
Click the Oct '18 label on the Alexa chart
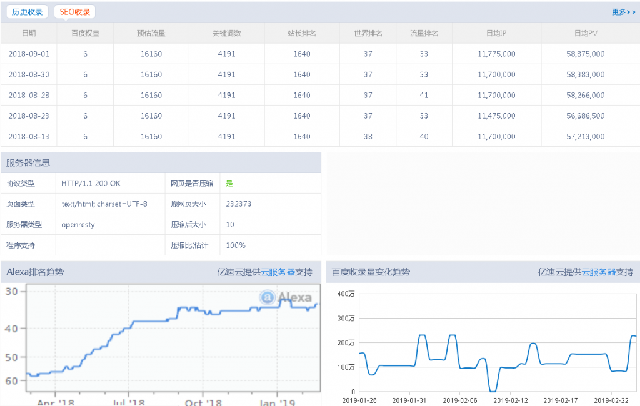(x=203, y=401)
